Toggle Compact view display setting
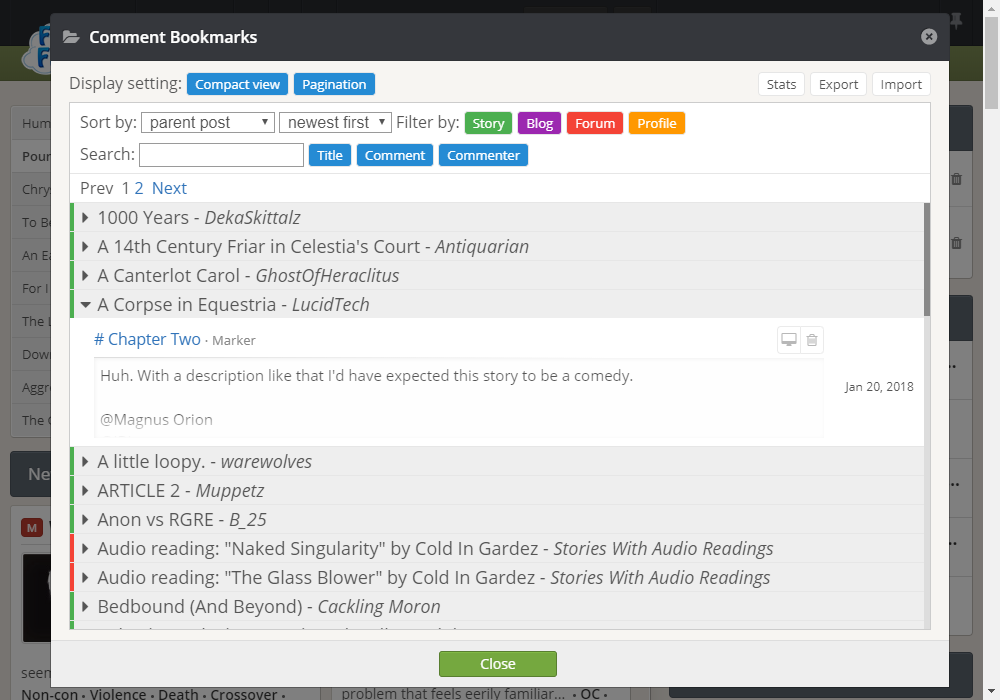The width and height of the screenshot is (1000, 700). click(x=237, y=84)
